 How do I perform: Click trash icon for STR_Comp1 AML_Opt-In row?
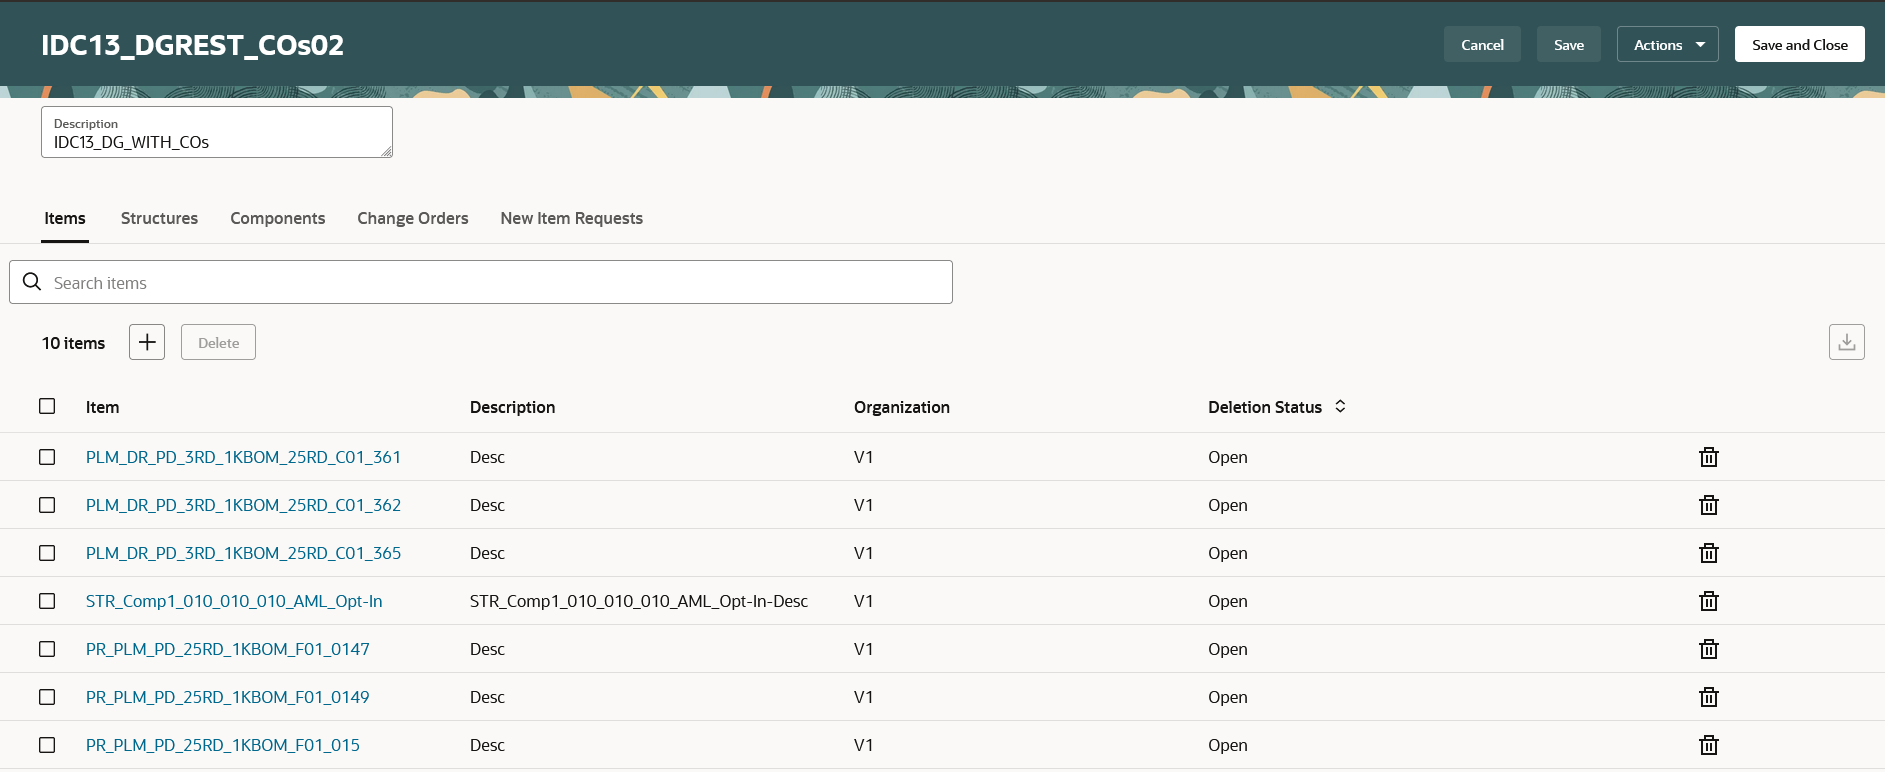coord(1709,601)
